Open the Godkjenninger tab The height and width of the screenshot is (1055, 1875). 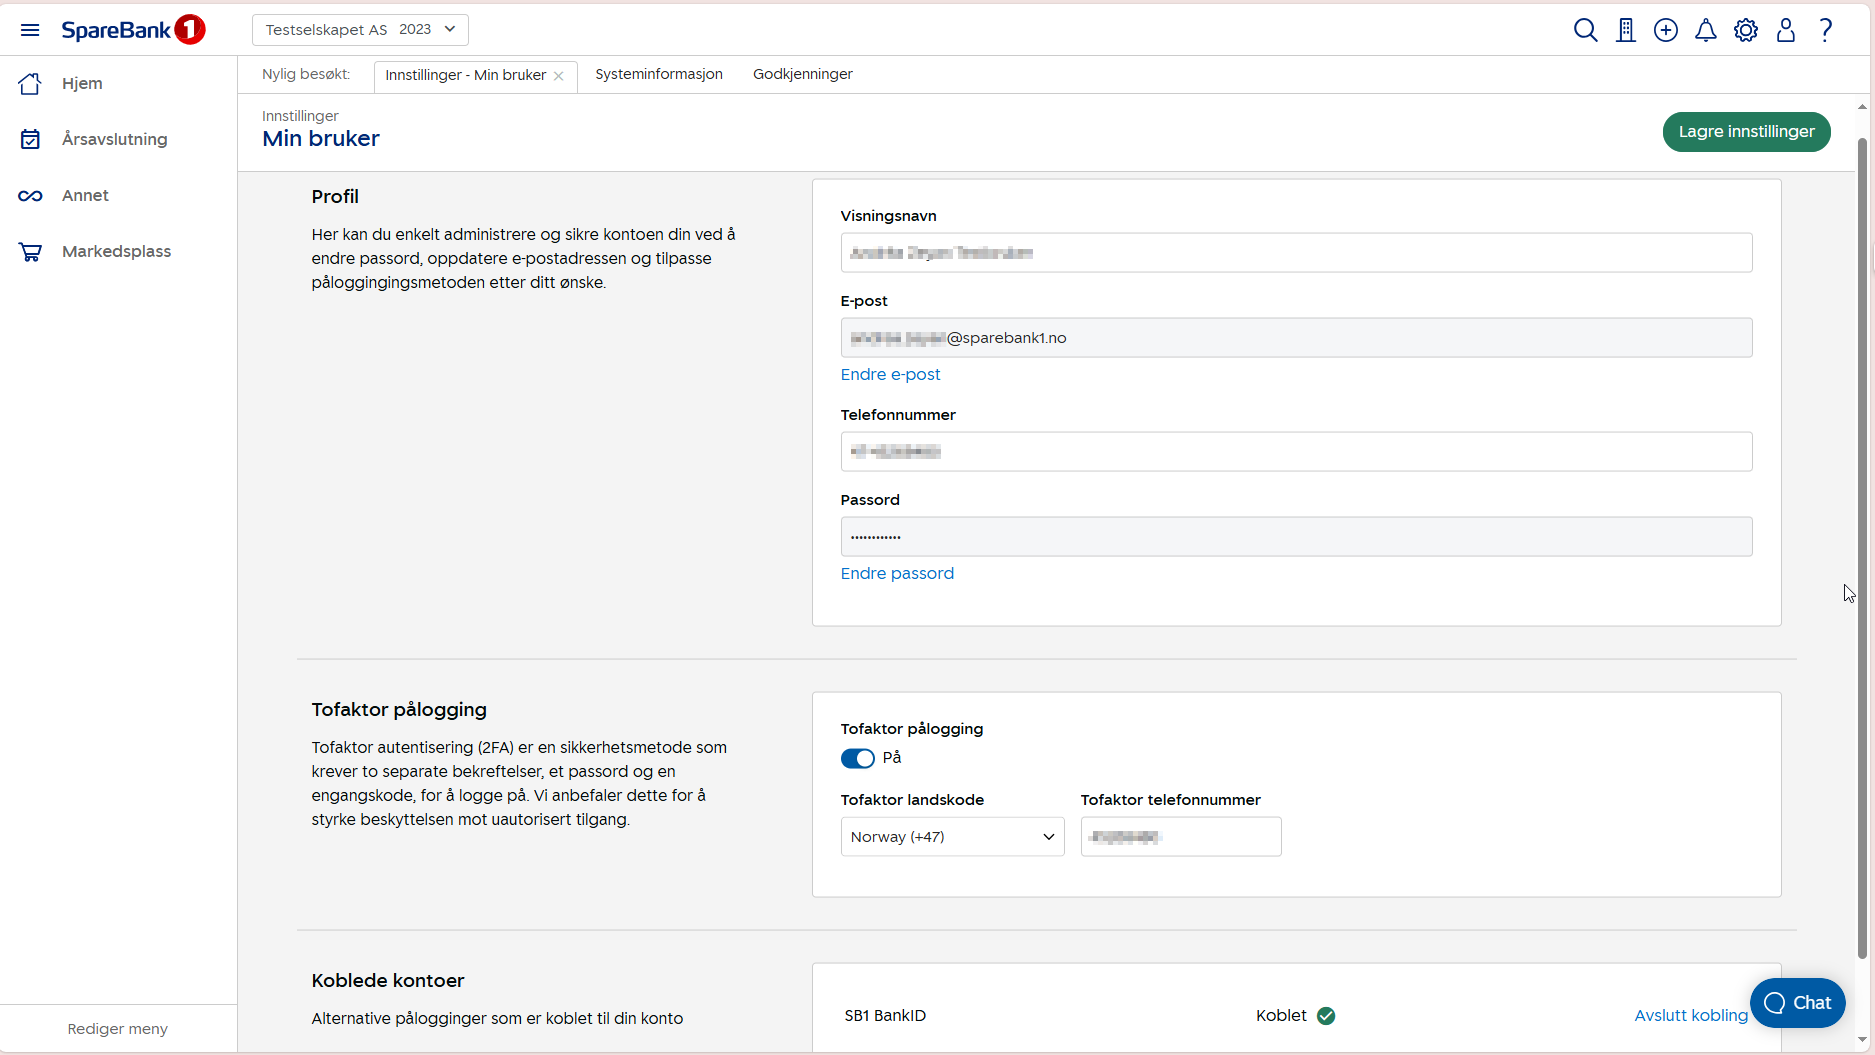pos(802,74)
